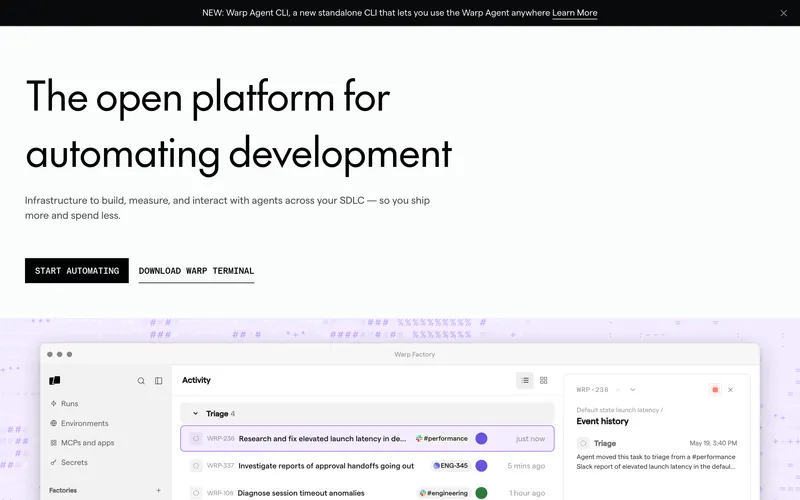Click the Warp Factory window title
The image size is (800, 500).
(415, 354)
